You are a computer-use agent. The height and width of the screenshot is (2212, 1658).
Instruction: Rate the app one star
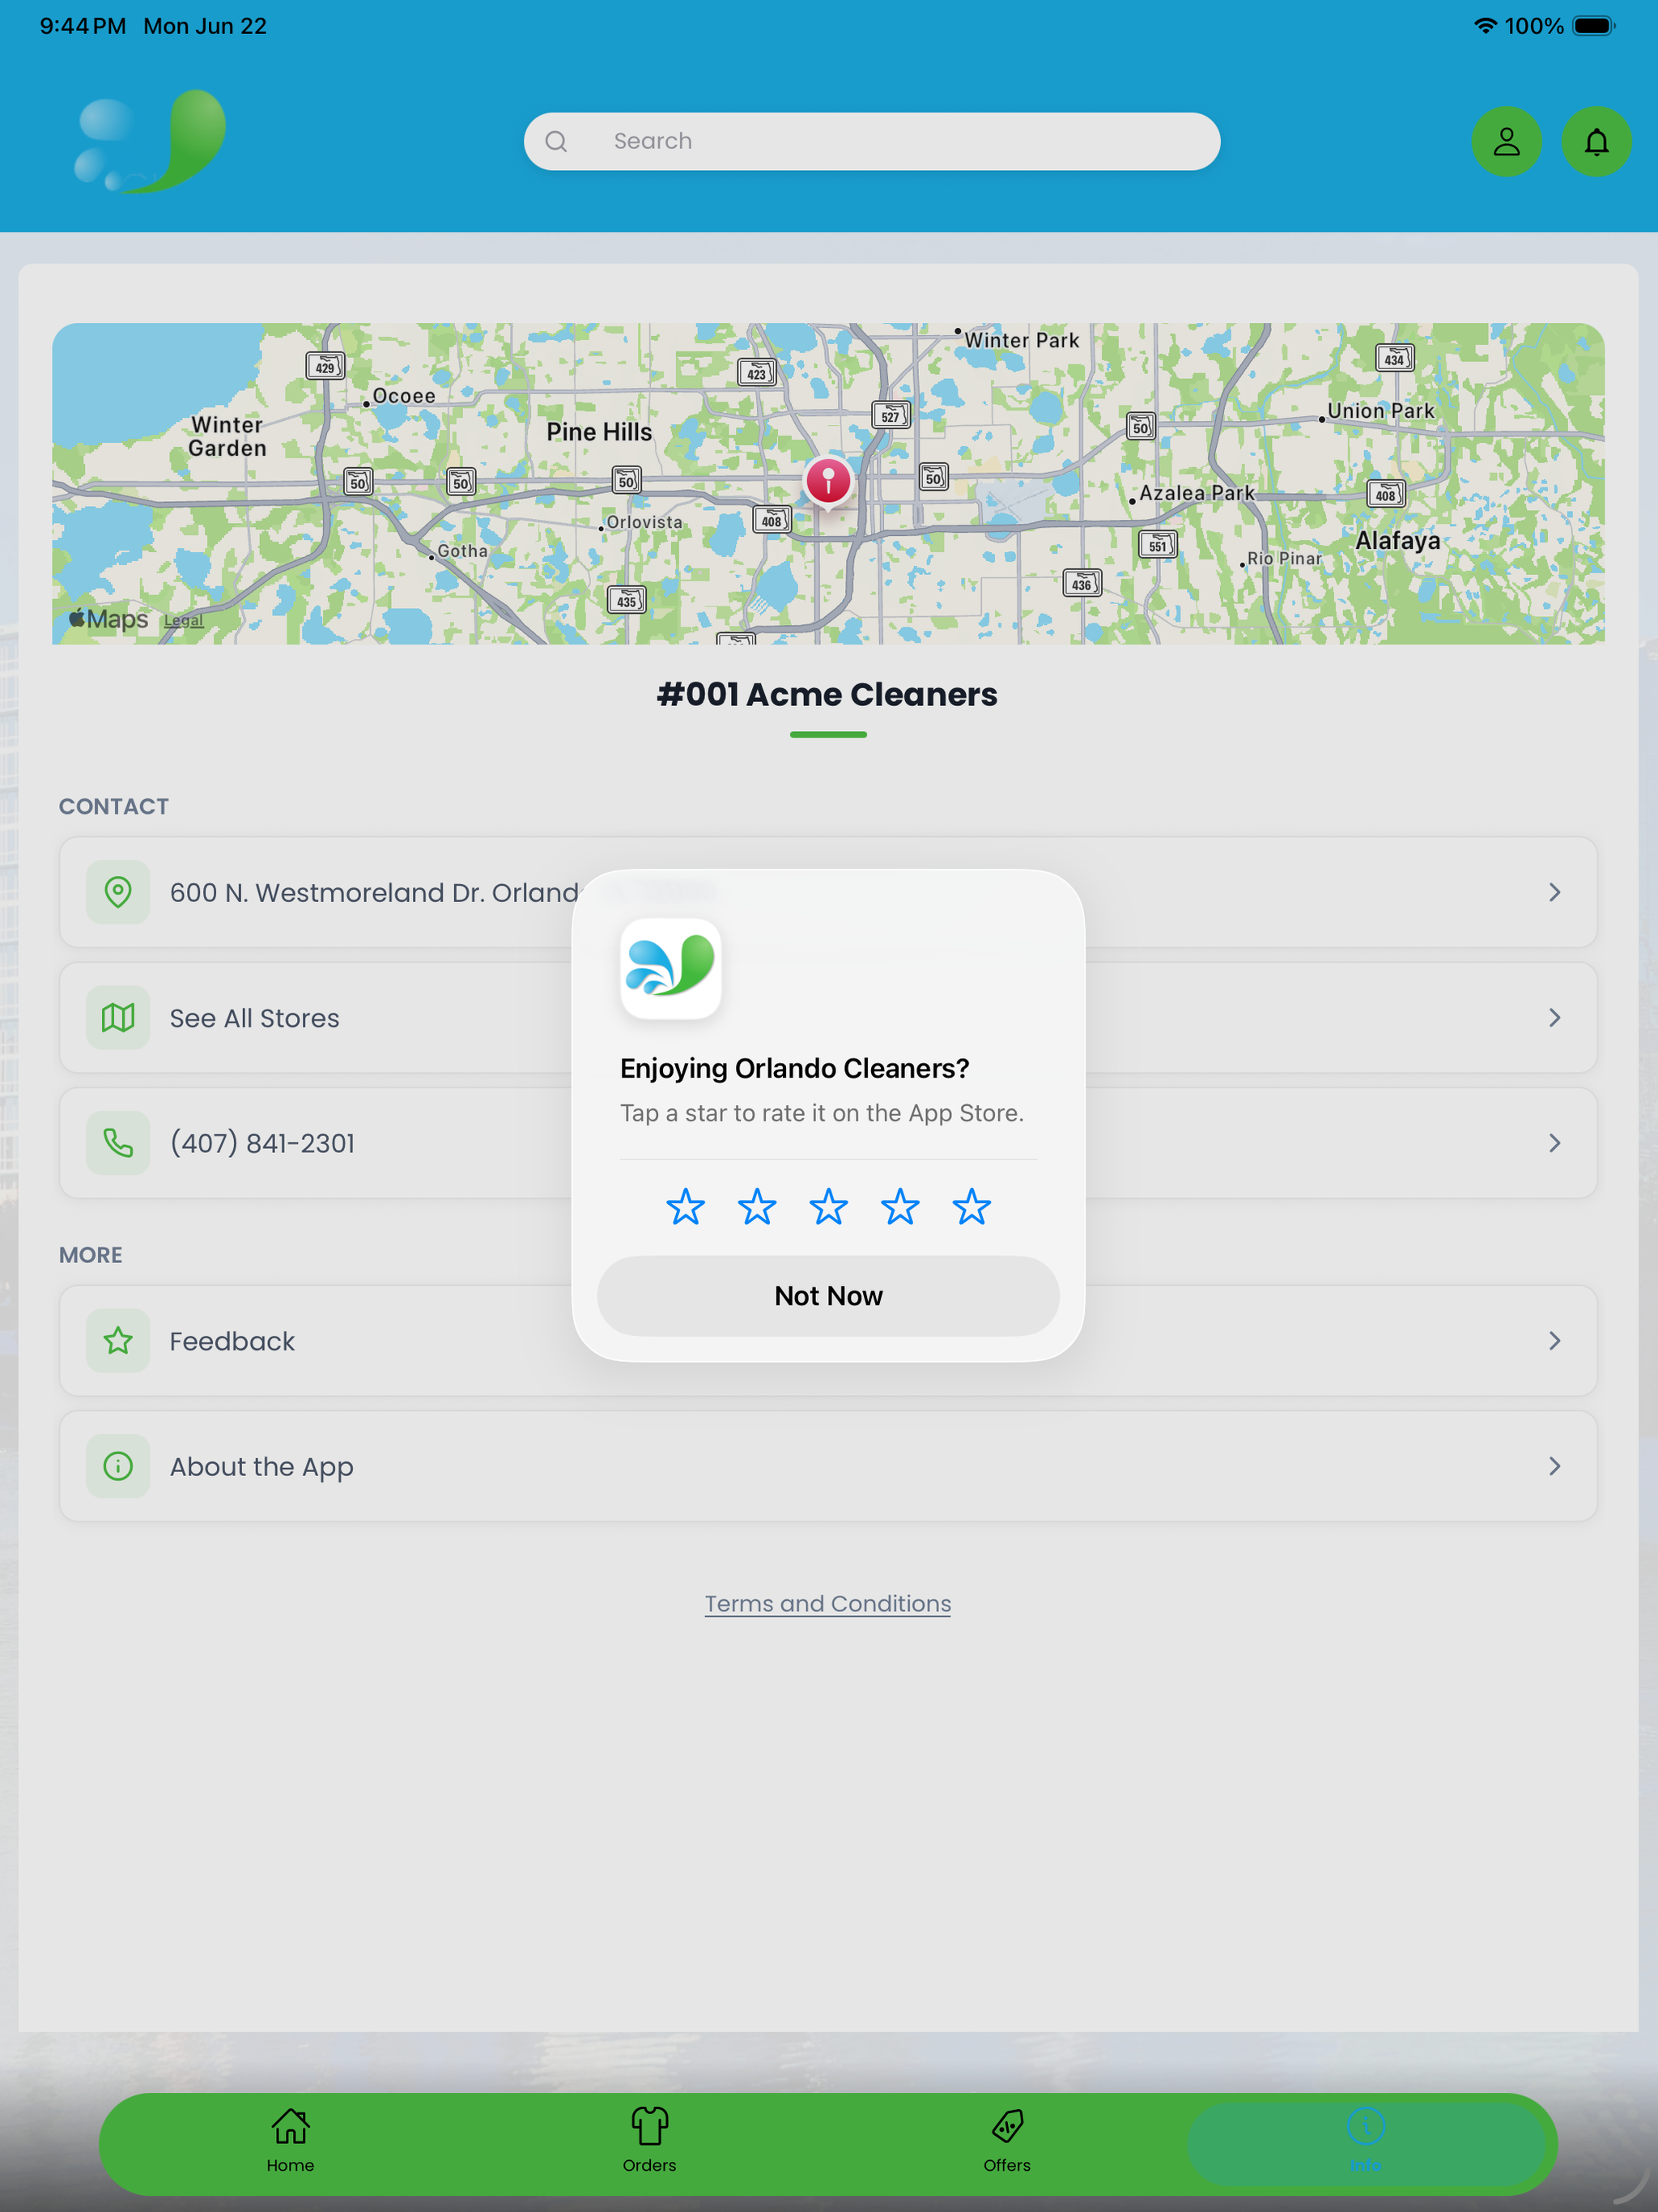point(685,1207)
